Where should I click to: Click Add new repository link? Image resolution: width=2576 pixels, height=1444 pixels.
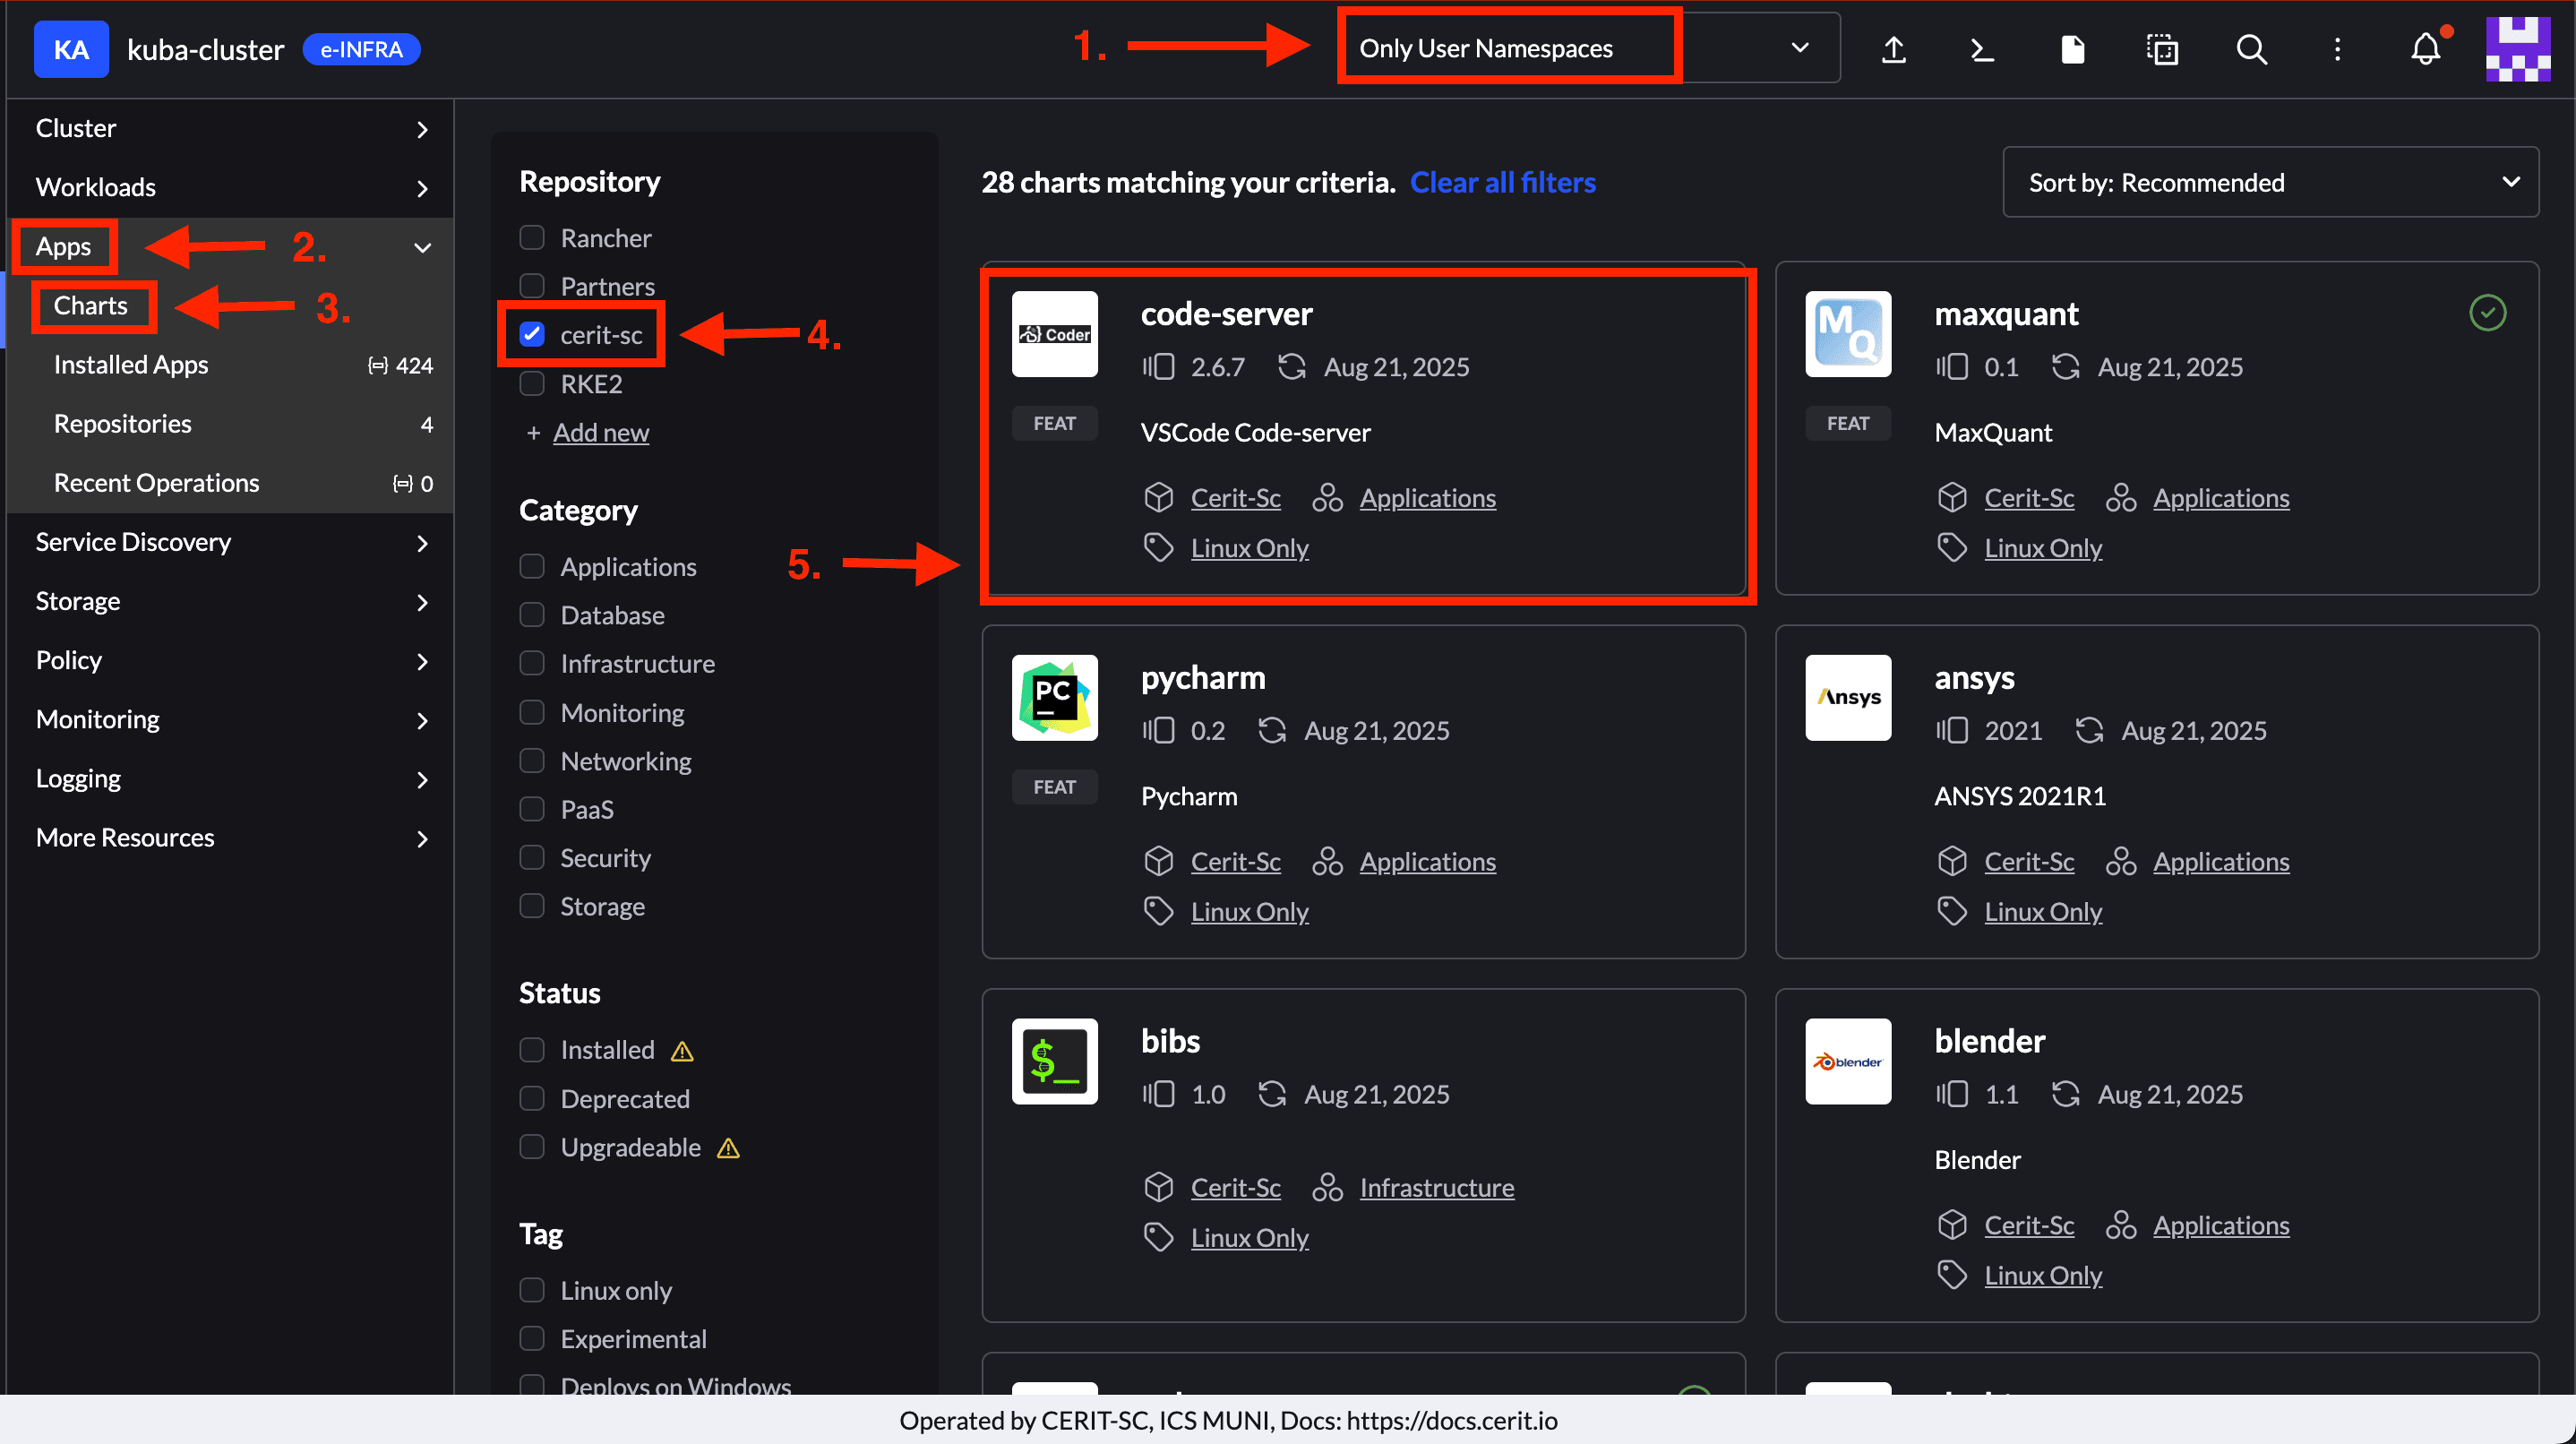coord(600,433)
